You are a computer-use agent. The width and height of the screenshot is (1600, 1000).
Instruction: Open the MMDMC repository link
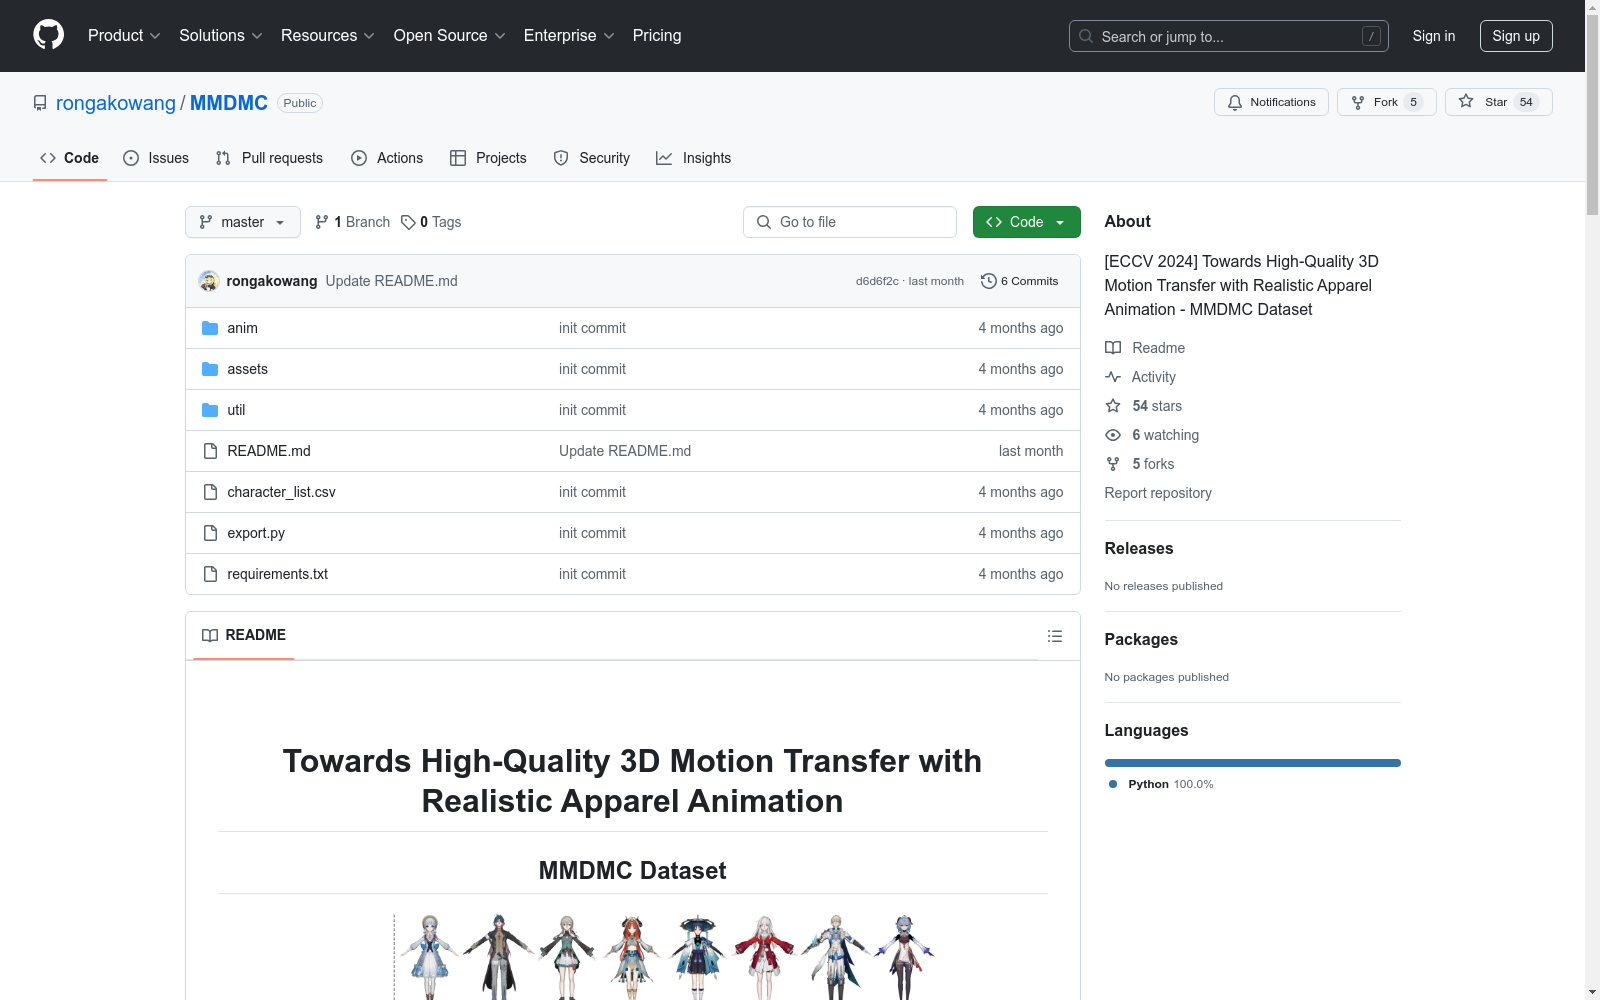point(229,103)
